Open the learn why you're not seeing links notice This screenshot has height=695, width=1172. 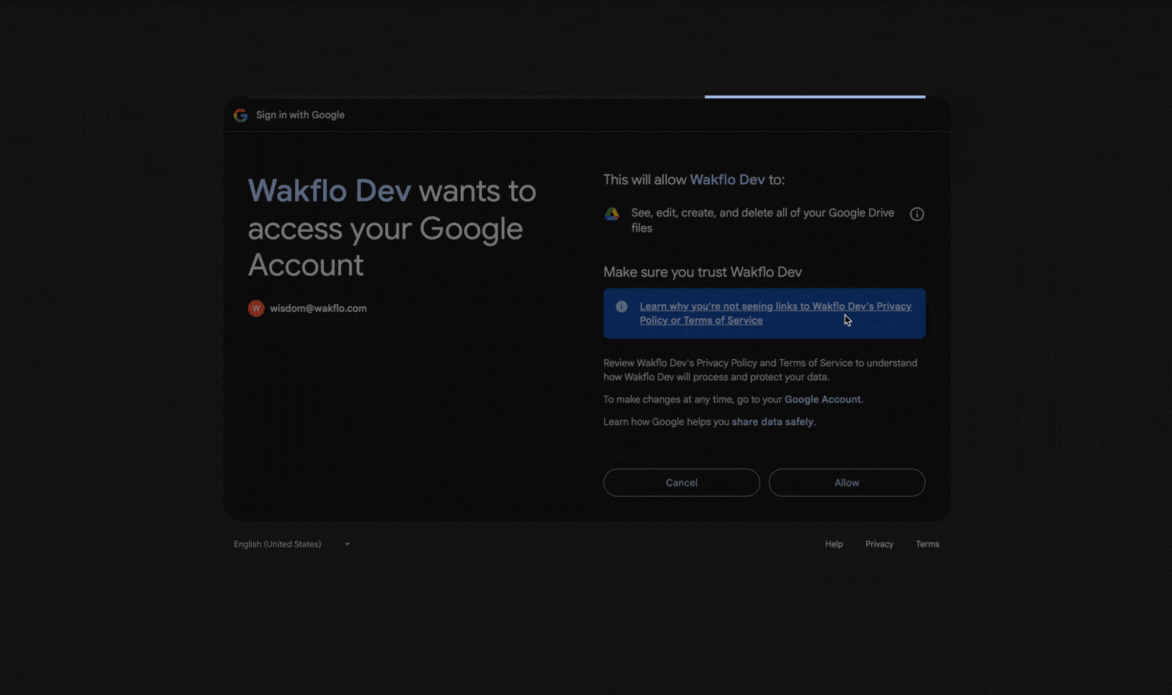click(x=776, y=313)
